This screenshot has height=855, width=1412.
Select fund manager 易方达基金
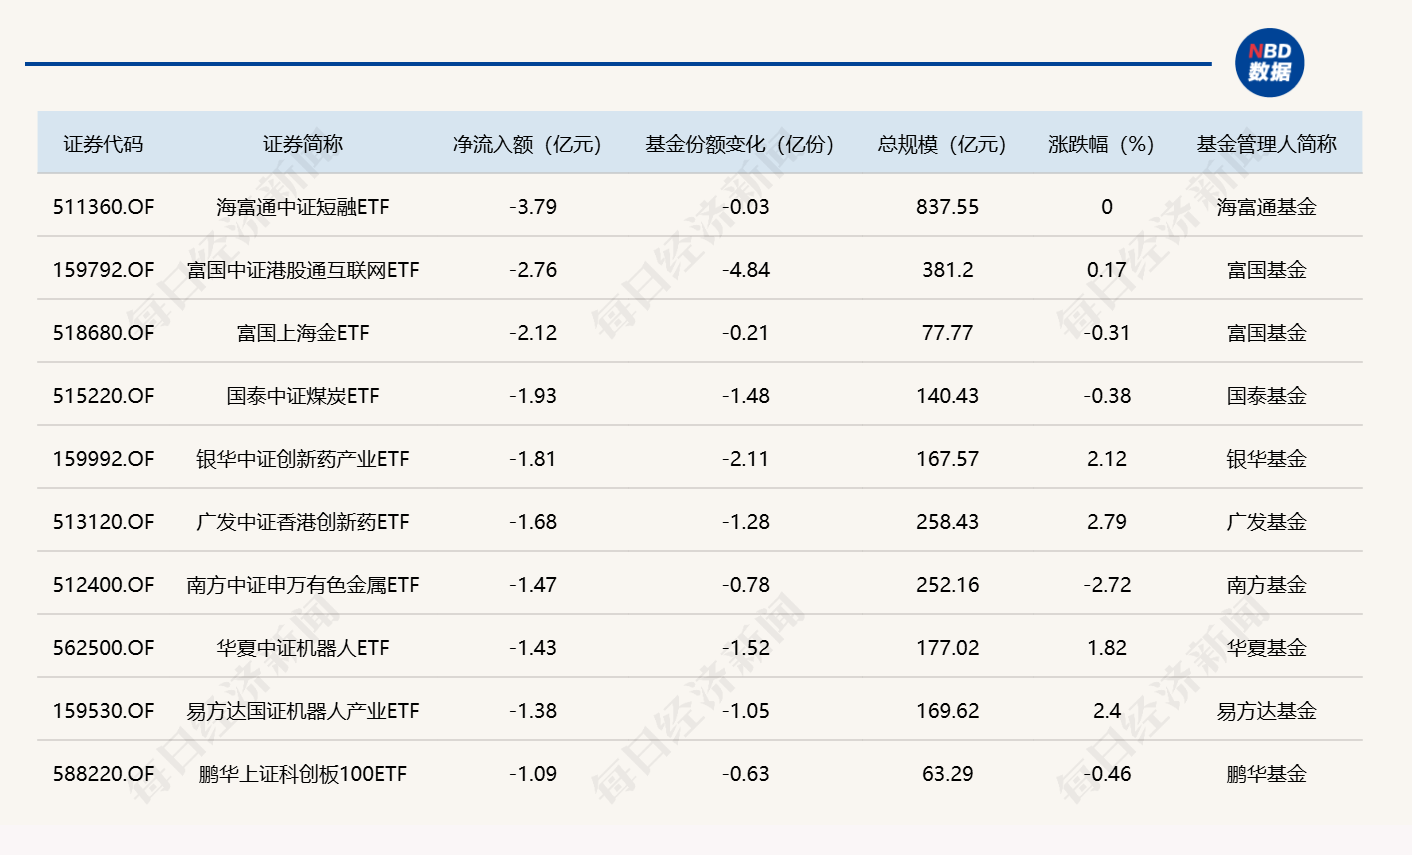click(x=1267, y=711)
